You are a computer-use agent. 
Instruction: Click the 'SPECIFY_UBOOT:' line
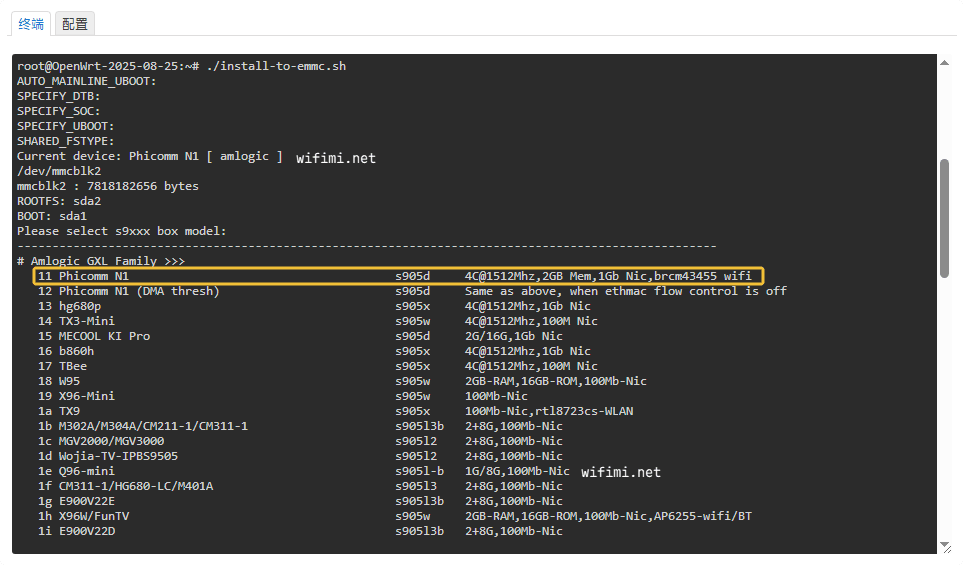click(66, 126)
